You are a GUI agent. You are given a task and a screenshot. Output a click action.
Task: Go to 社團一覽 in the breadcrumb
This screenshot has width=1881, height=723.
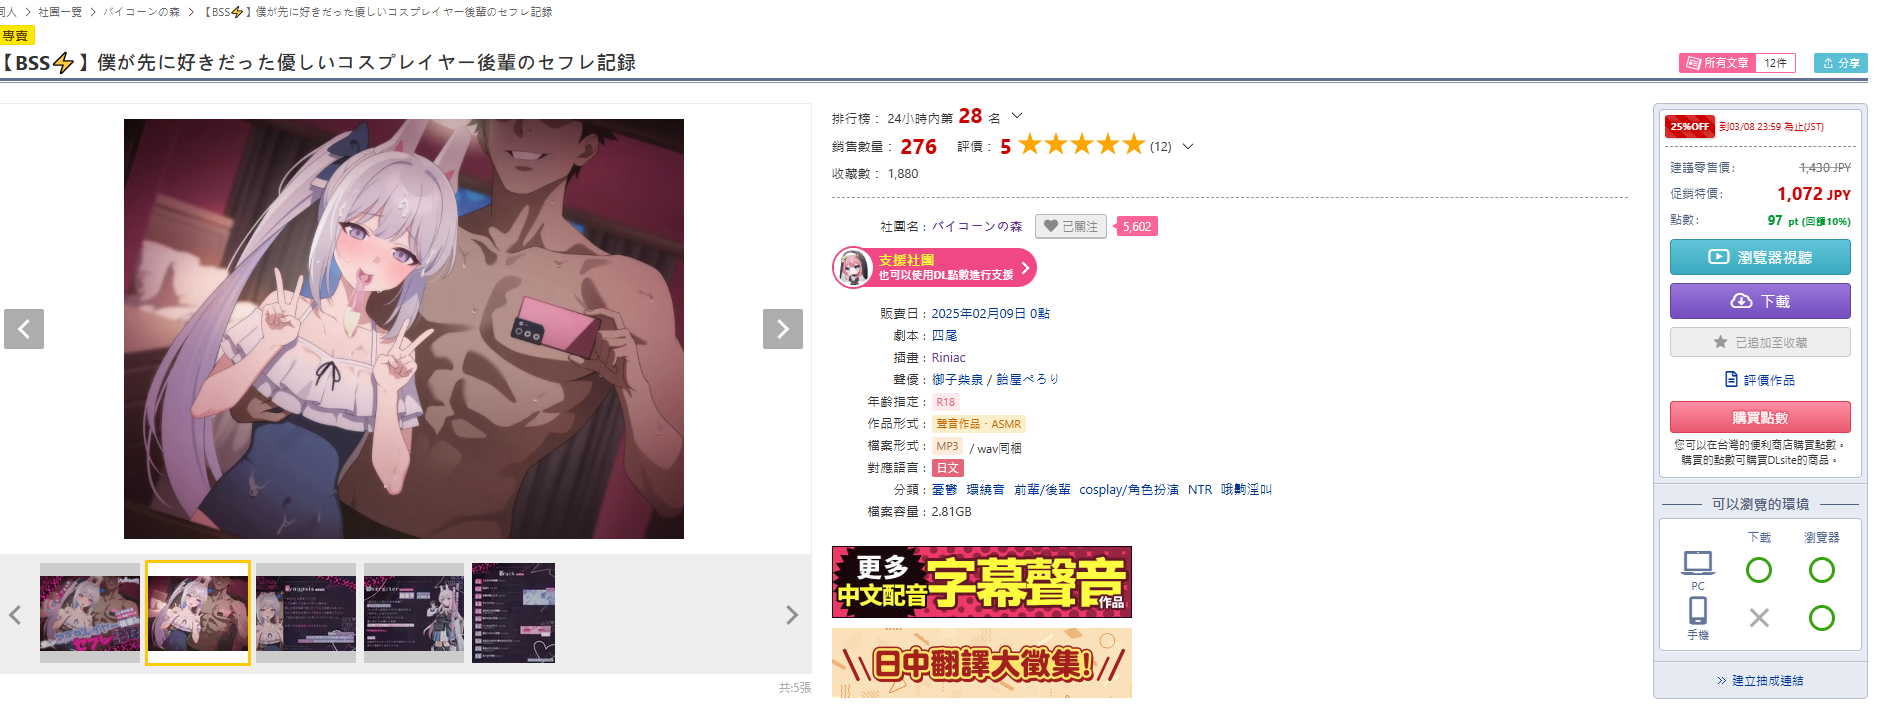[60, 12]
